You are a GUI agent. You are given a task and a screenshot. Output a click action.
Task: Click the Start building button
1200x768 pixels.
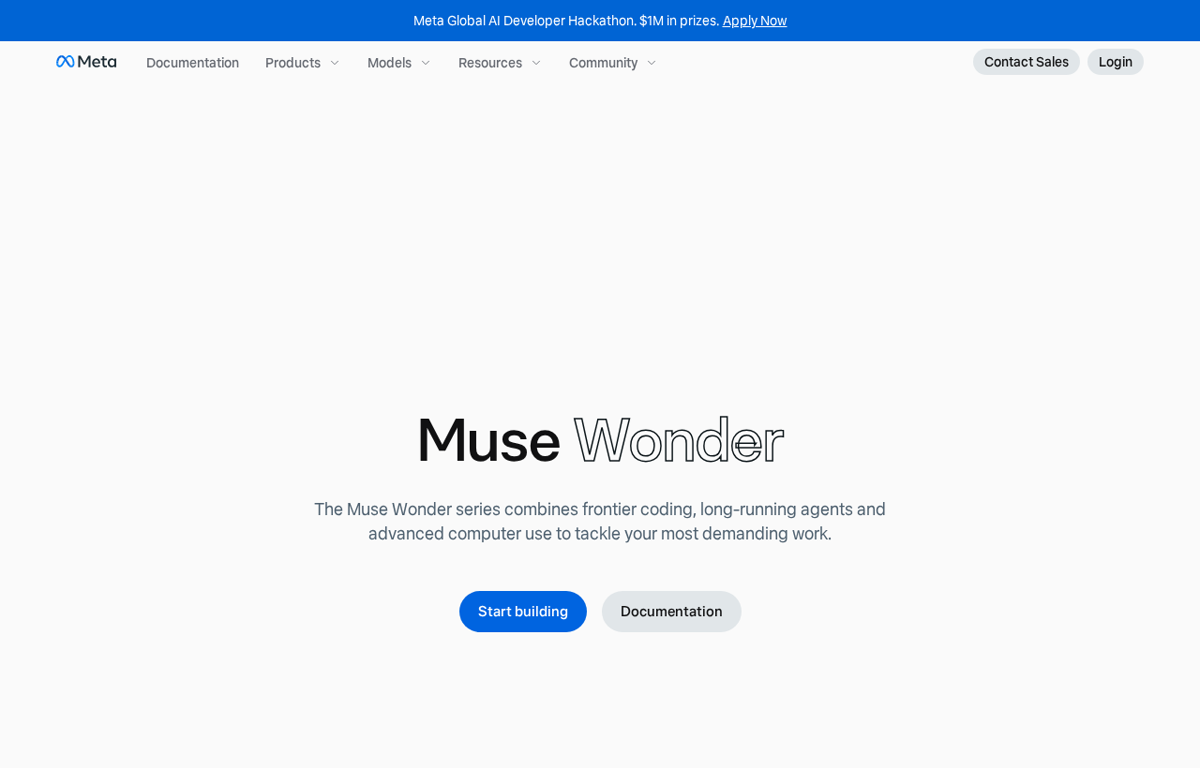[x=523, y=611]
